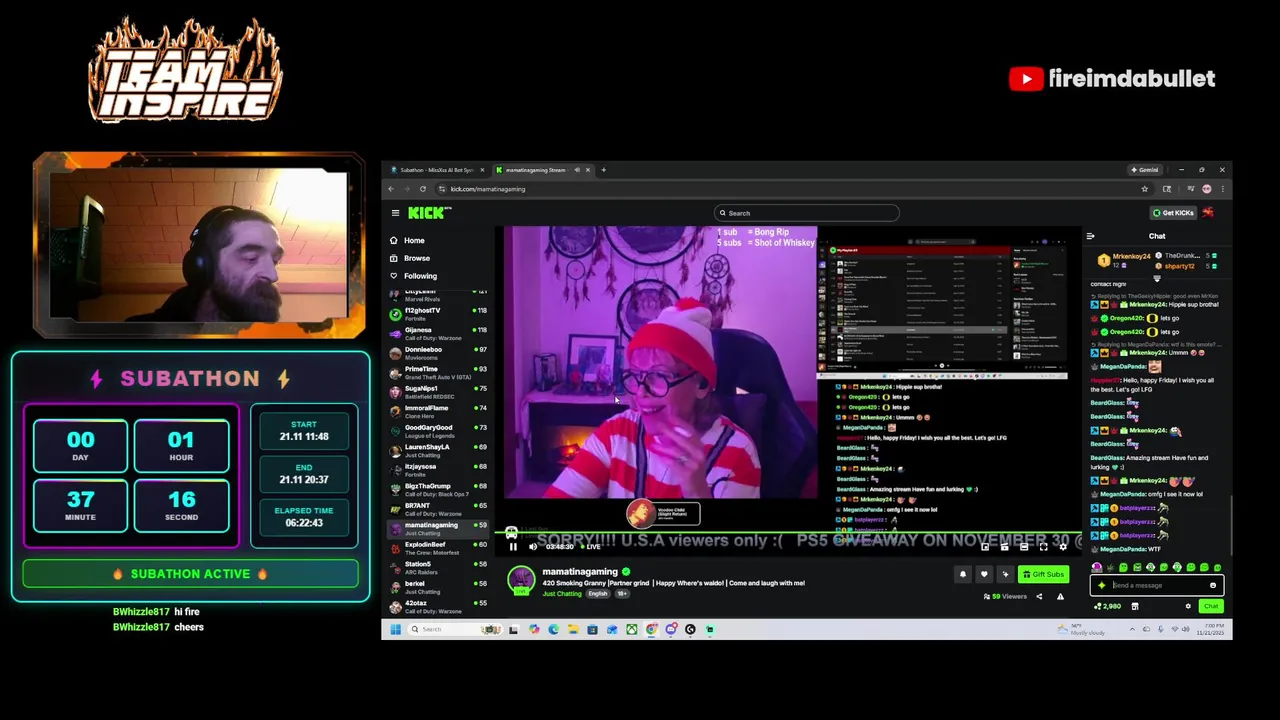Open File Explorer from the taskbar
This screenshot has height=720, width=1280.
pos(573,629)
